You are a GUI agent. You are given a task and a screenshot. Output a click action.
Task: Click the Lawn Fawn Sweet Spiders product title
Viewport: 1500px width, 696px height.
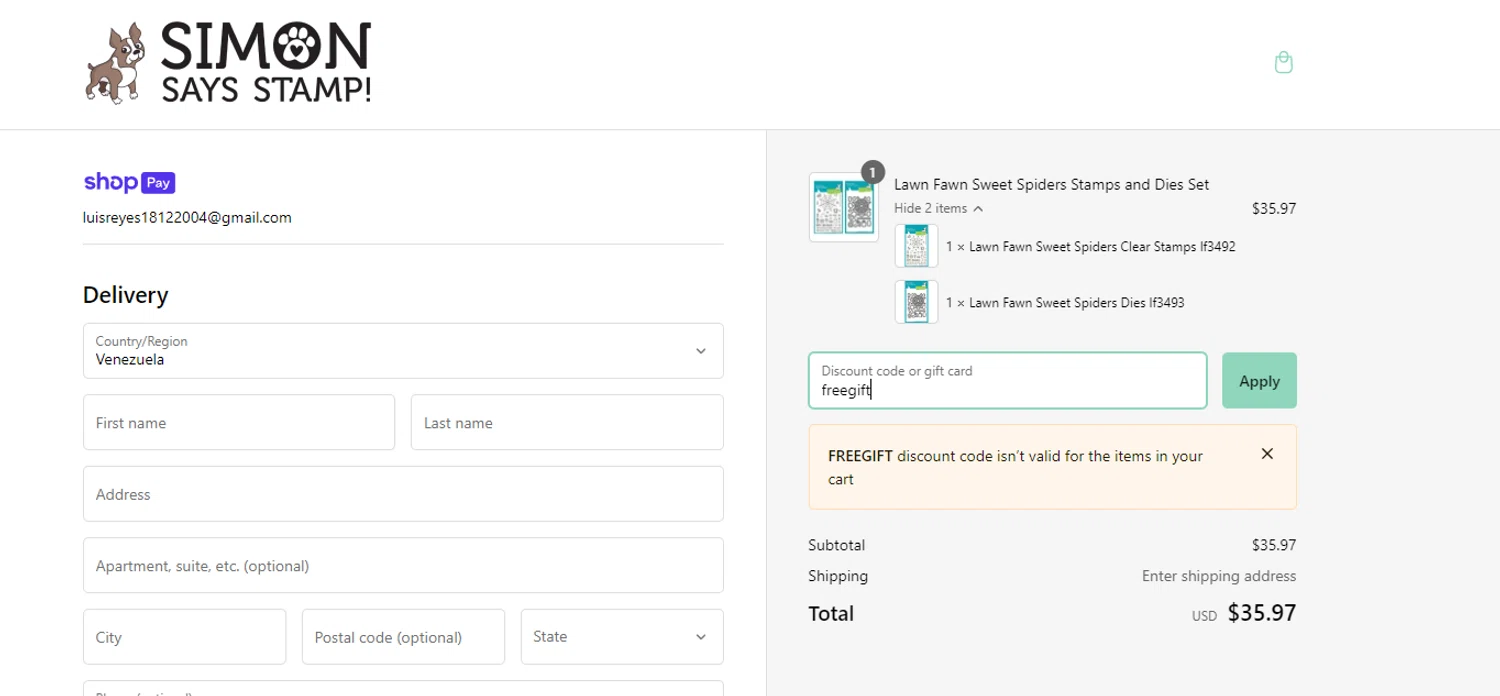[1051, 185]
